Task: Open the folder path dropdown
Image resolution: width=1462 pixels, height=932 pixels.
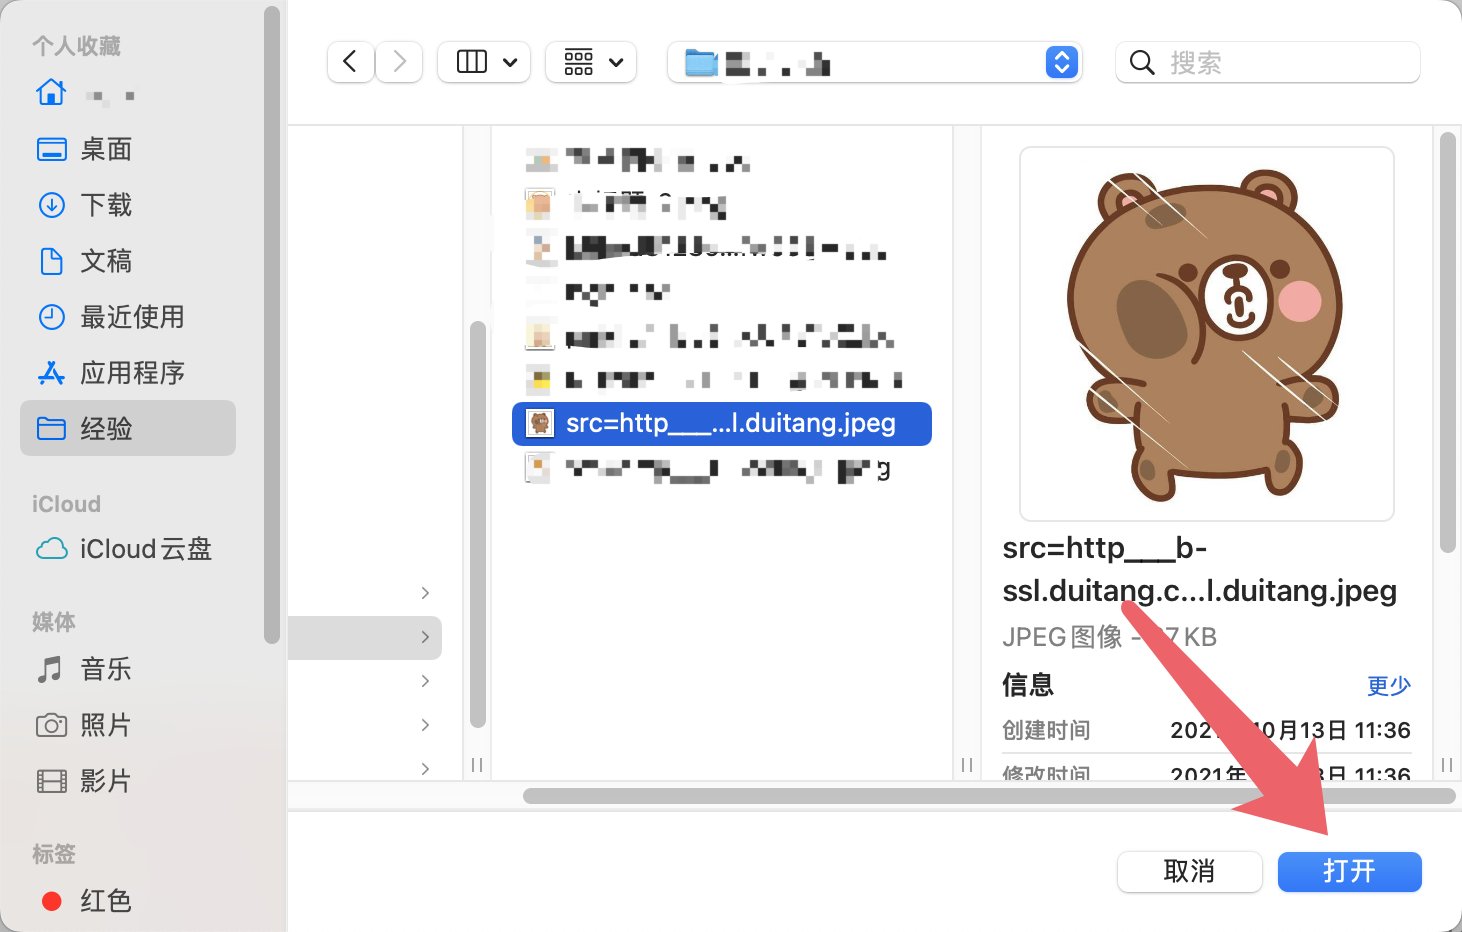Action: pyautogui.click(x=874, y=62)
